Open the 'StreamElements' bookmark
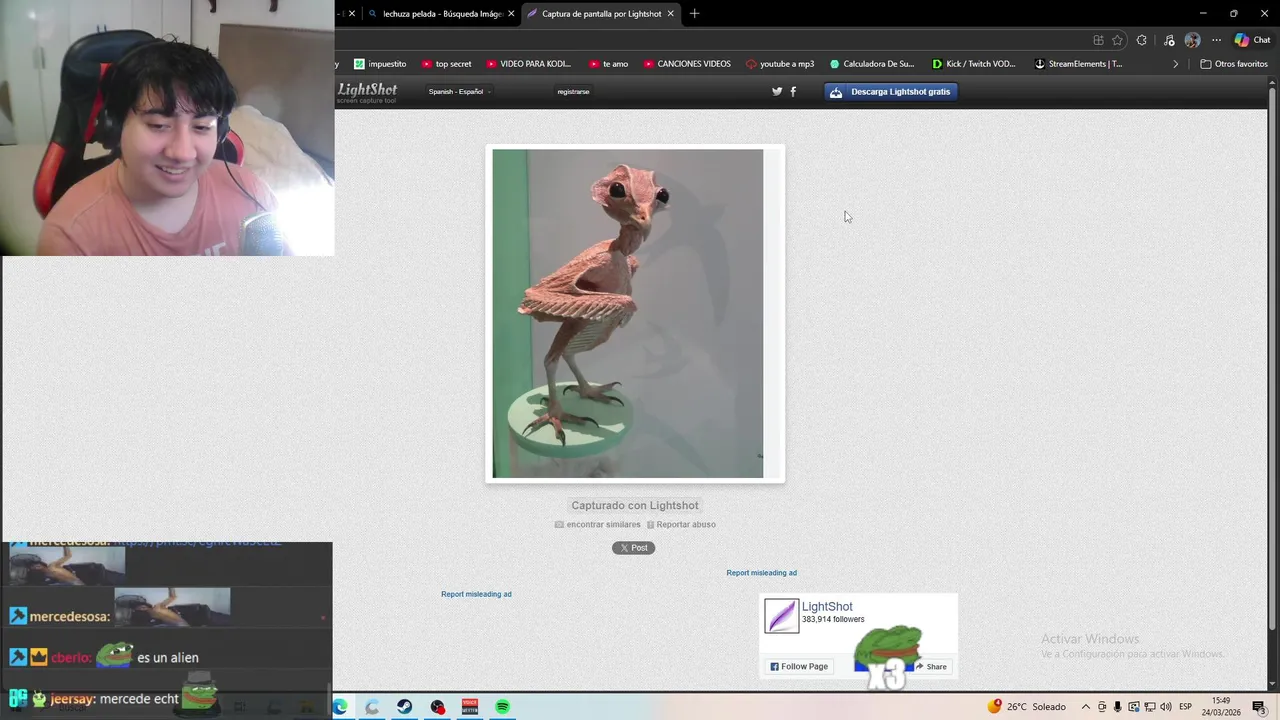 1078,64
